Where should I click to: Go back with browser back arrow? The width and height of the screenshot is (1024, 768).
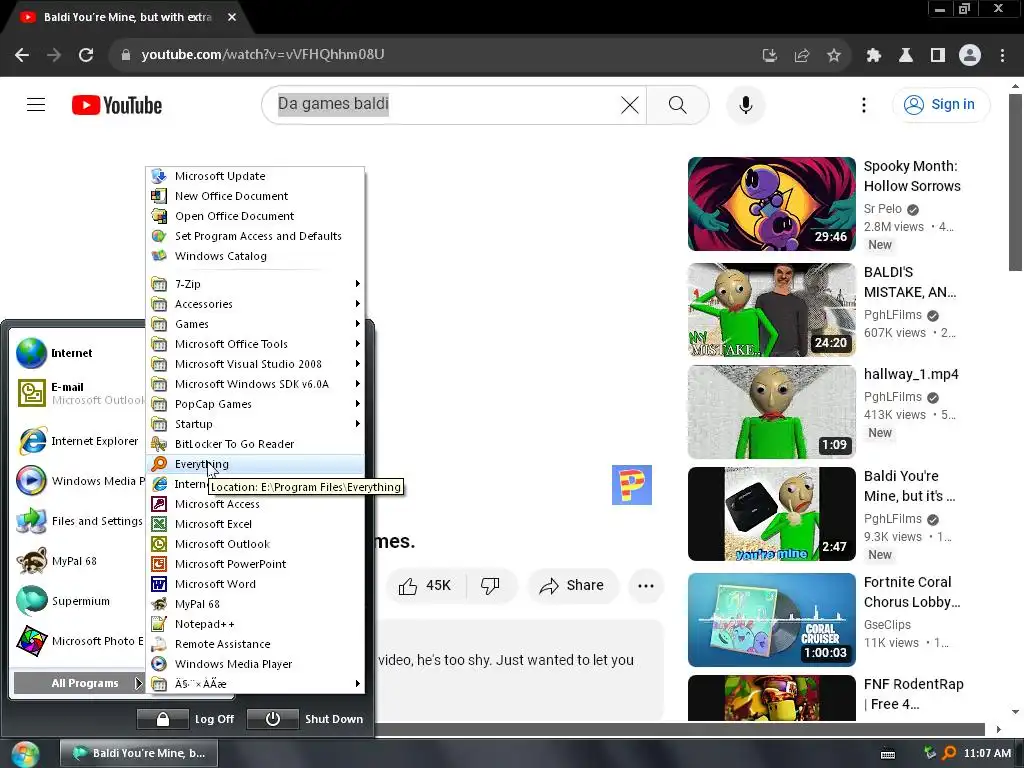[x=22, y=55]
